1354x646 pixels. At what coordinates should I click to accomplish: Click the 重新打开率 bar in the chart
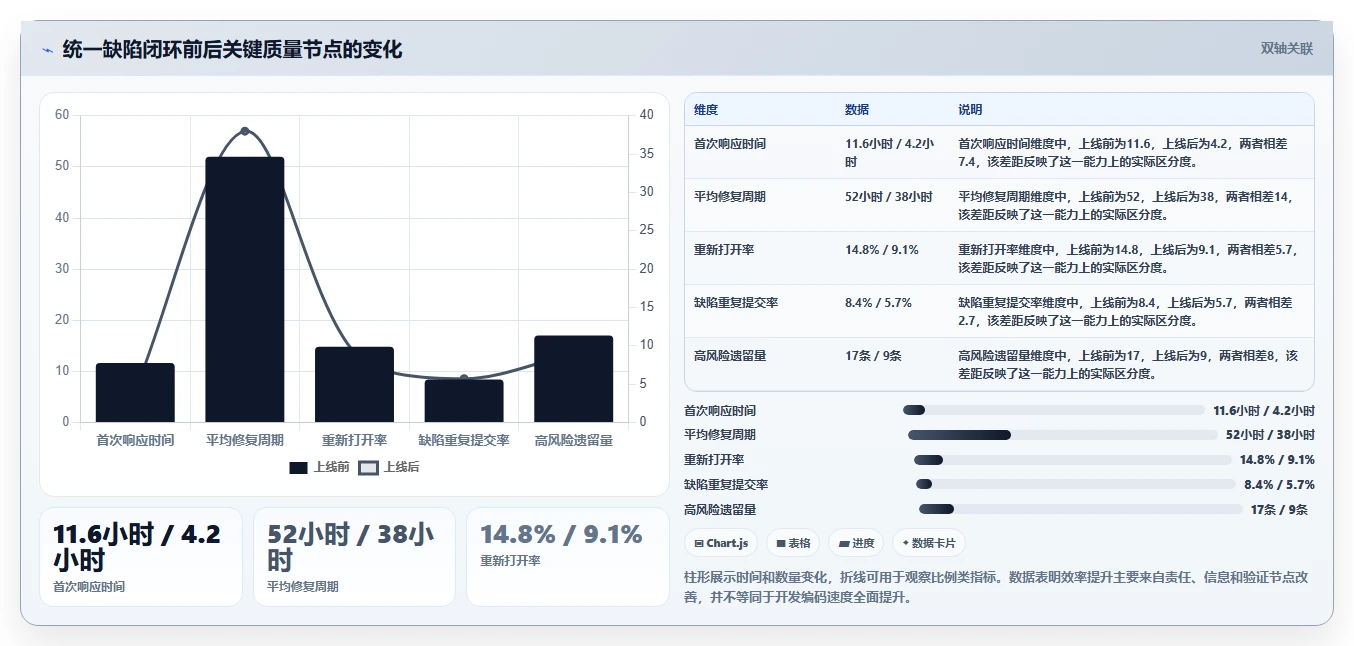click(x=354, y=384)
